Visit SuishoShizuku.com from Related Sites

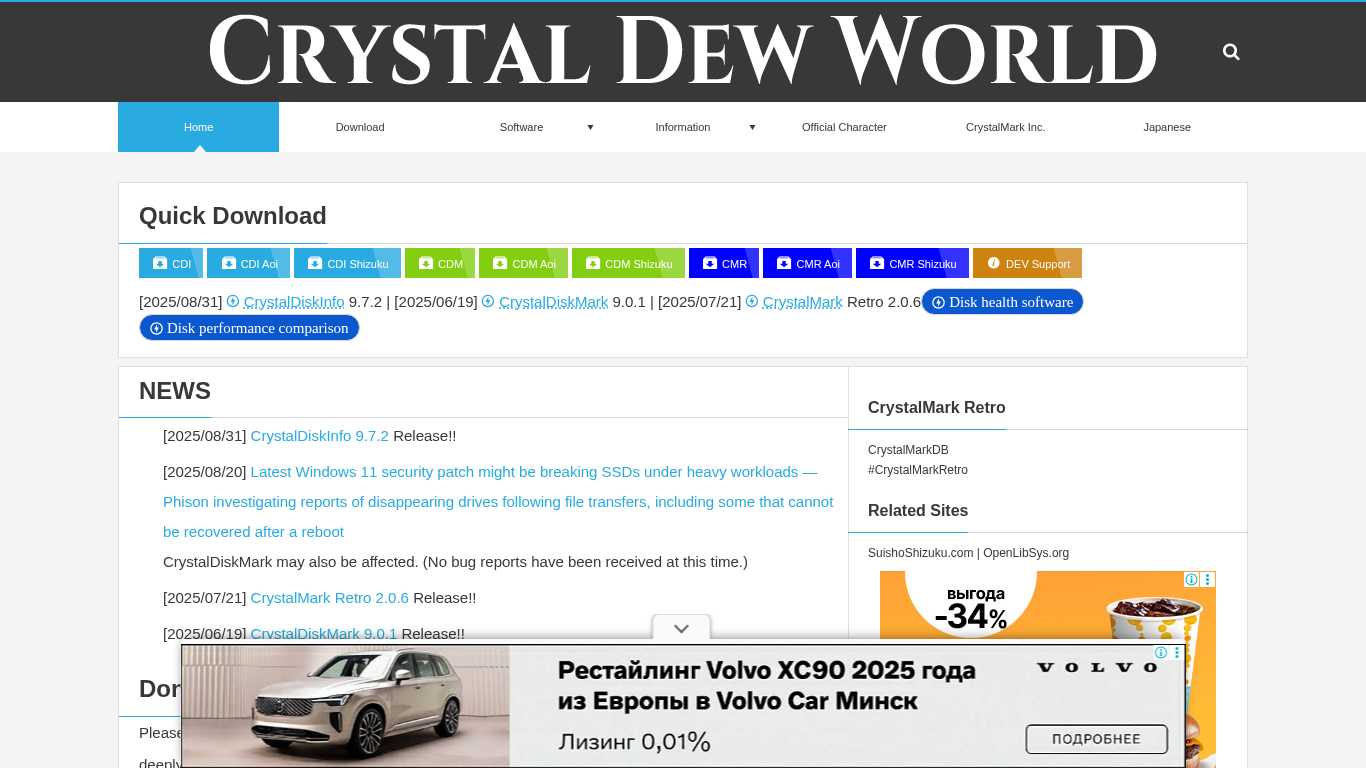click(x=920, y=553)
